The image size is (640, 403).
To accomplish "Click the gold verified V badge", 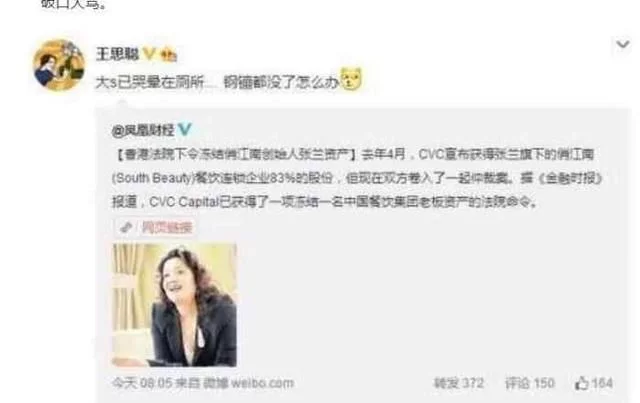I will (149, 53).
